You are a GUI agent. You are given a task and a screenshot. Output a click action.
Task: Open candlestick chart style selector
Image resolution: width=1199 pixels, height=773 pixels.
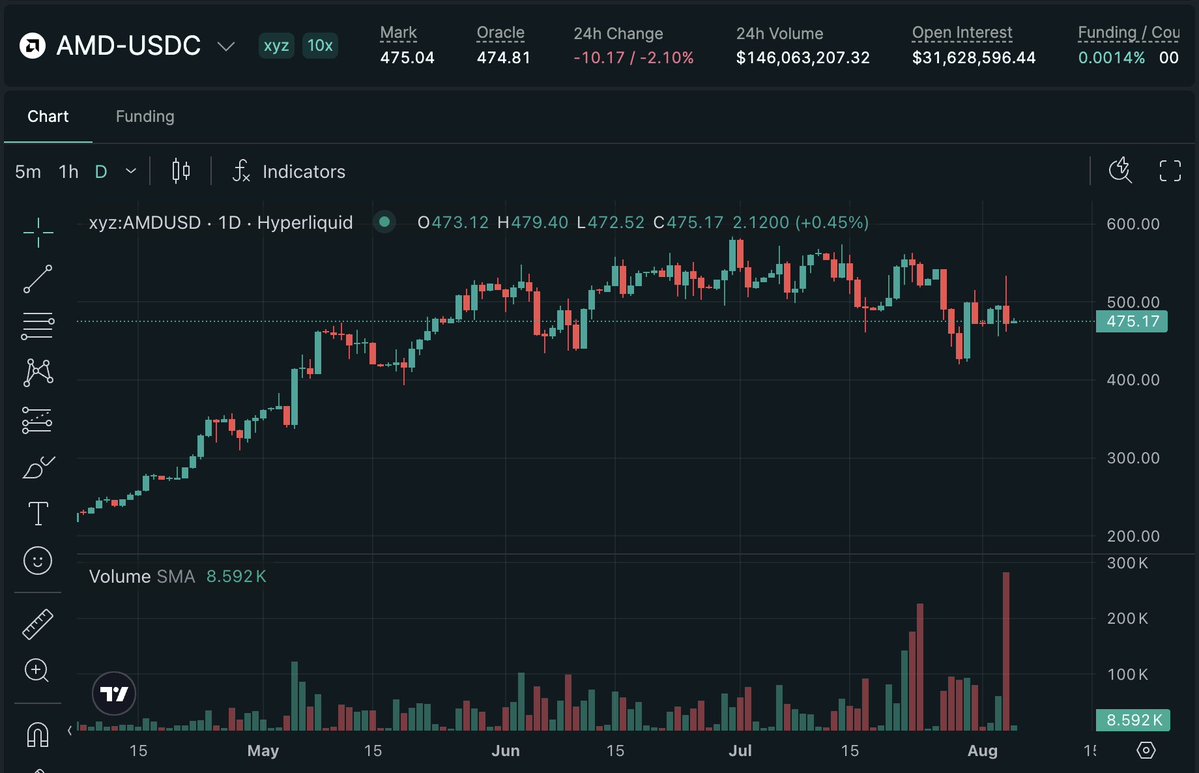(180, 171)
